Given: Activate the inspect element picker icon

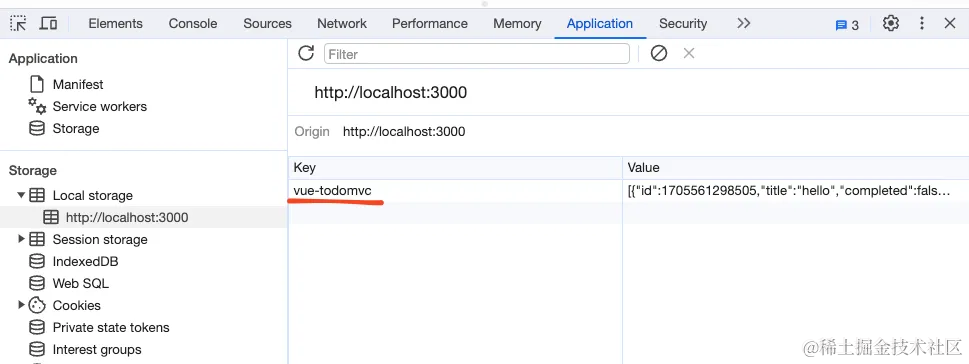Looking at the screenshot, I should click(19, 23).
